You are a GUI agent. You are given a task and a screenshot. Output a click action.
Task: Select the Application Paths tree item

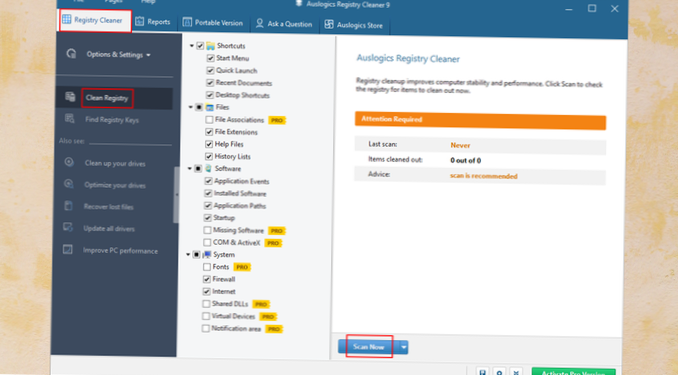point(240,205)
